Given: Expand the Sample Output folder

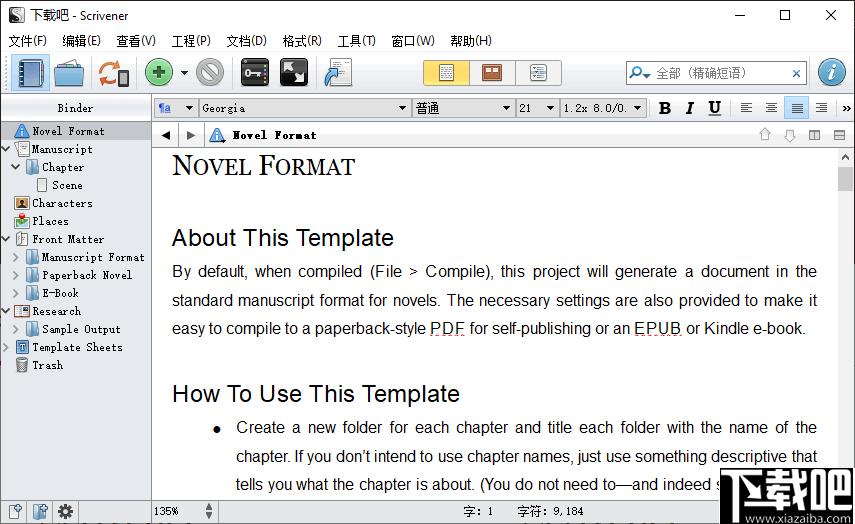Looking at the screenshot, I should pyautogui.click(x=16, y=329).
